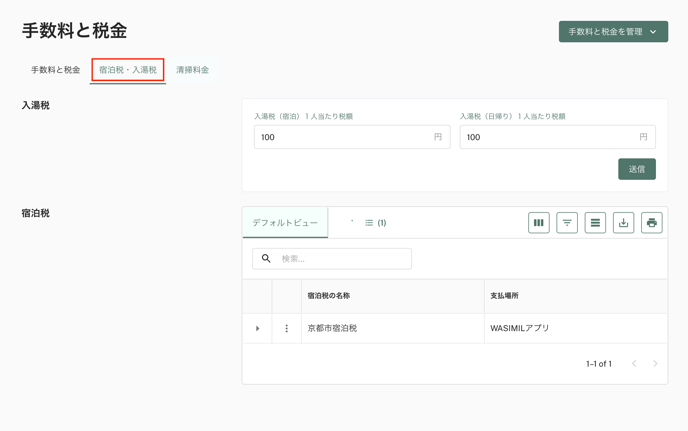This screenshot has height=431, width=688.
Task: Switch to the 手数料と税金 tab
Action: [x=55, y=70]
